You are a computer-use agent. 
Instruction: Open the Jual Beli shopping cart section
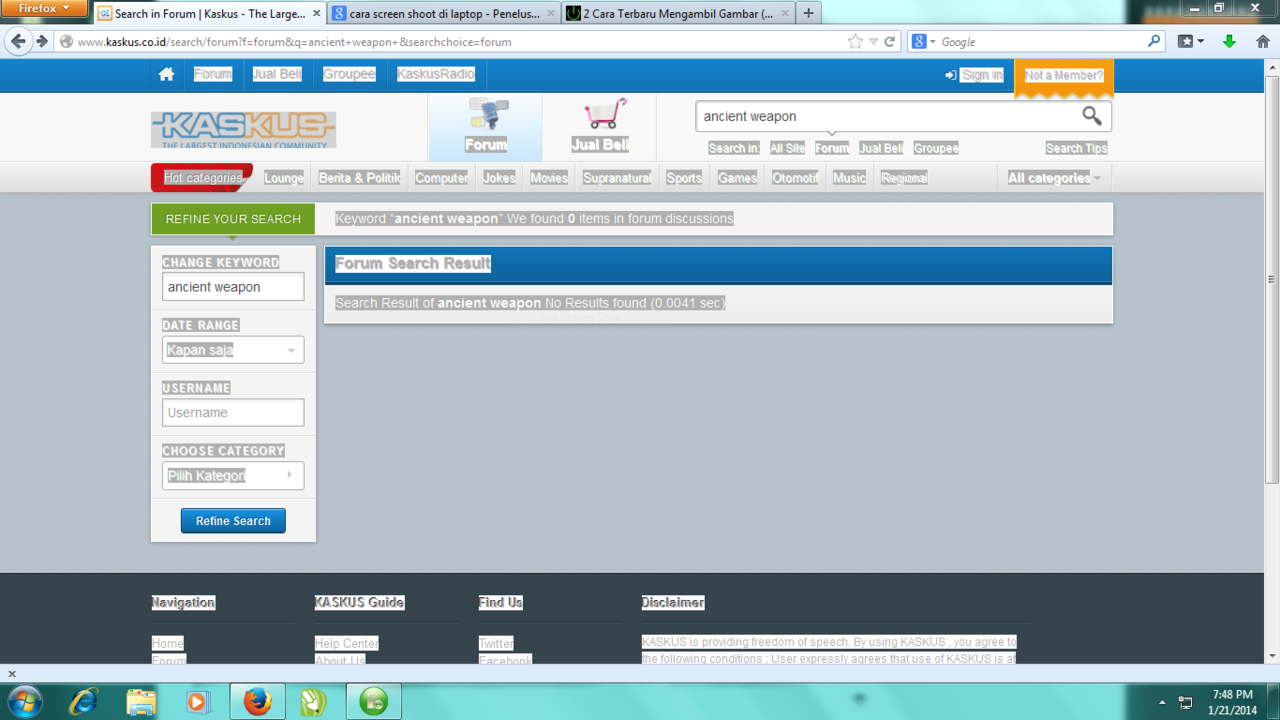coord(600,127)
